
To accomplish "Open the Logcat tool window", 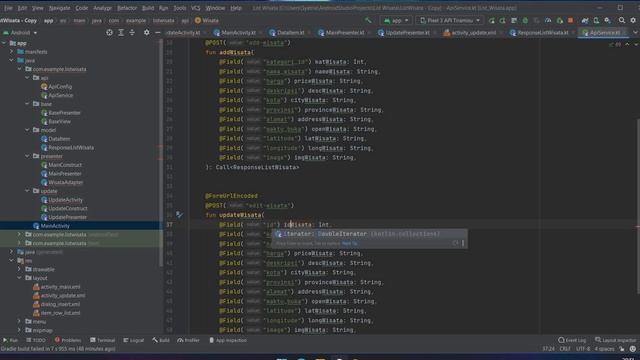I will (134, 340).
